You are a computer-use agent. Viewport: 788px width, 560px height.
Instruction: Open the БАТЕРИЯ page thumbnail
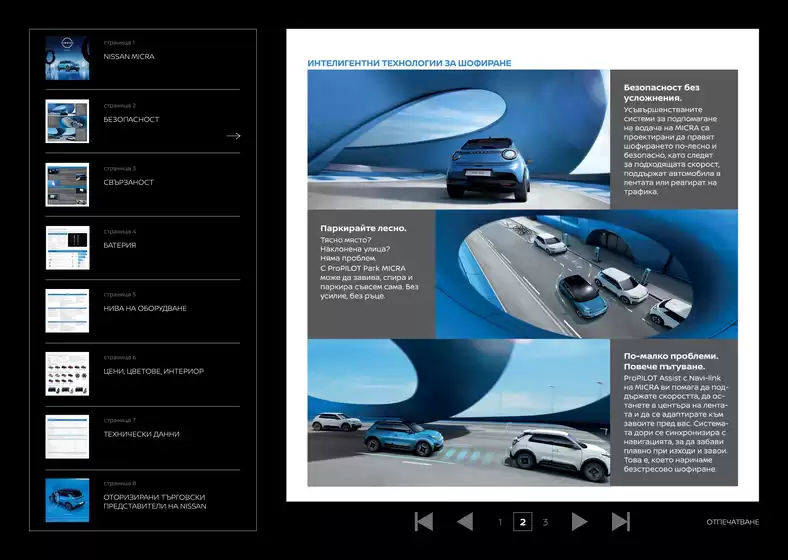coord(67,247)
